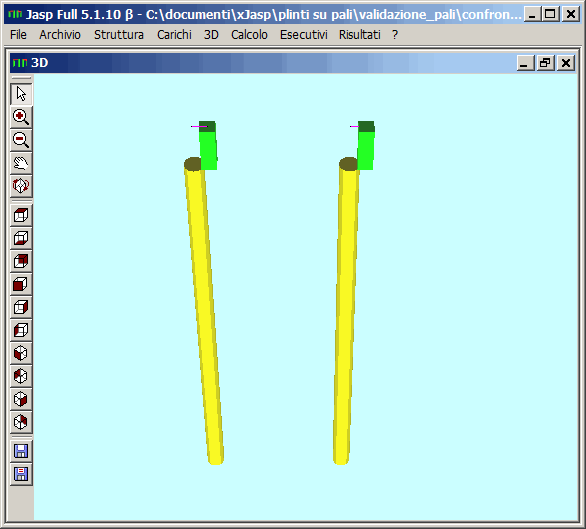Choose the first wireframe cube view
Viewport: 586px width, 529px height.
[x=21, y=215]
